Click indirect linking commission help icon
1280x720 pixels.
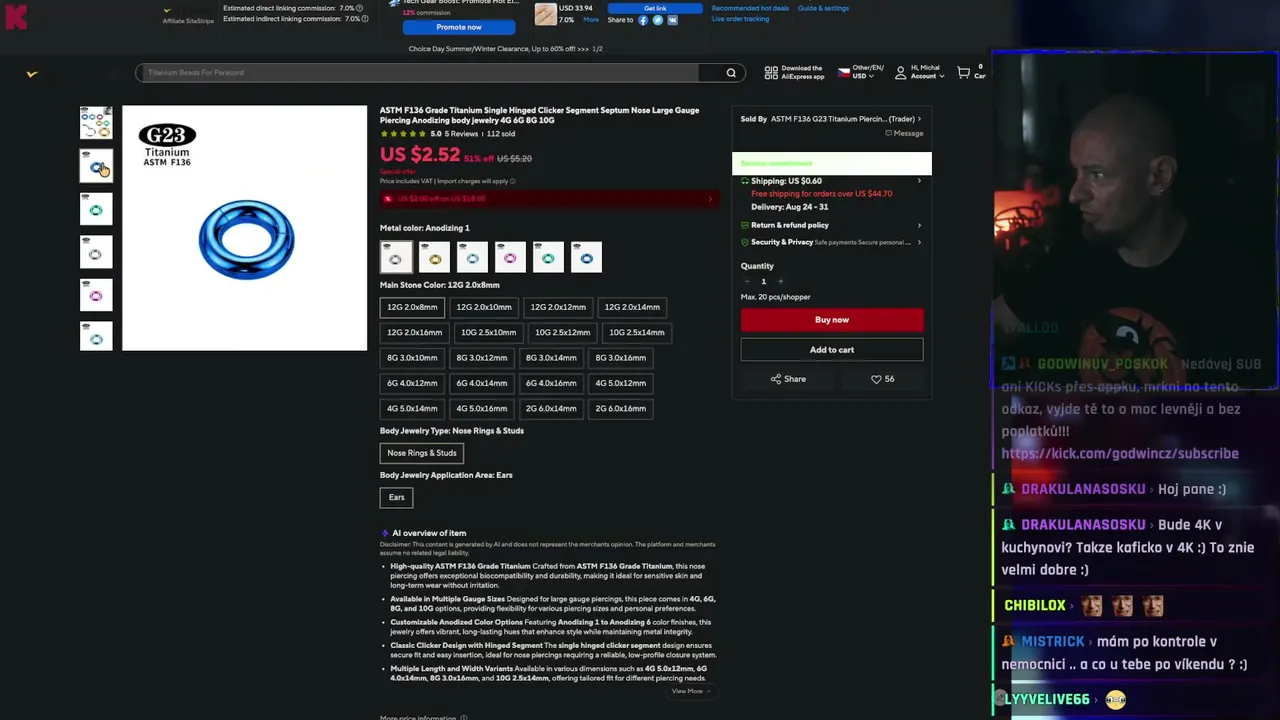tap(365, 19)
